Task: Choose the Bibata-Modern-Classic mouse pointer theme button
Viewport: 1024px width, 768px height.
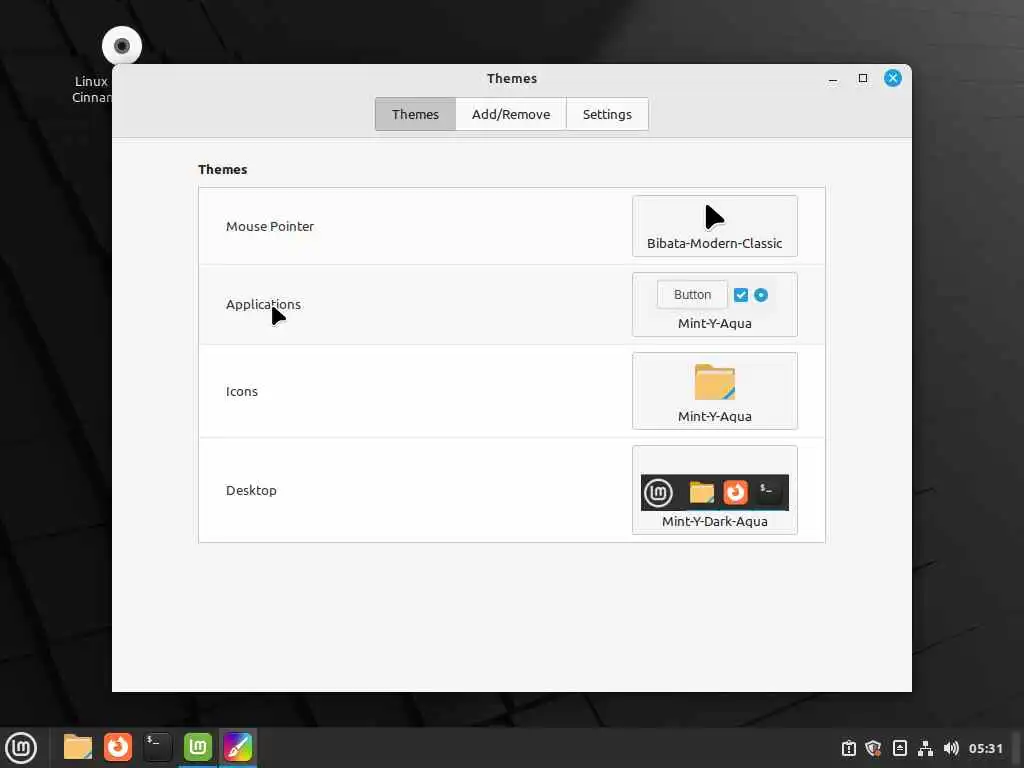Action: pyautogui.click(x=714, y=226)
